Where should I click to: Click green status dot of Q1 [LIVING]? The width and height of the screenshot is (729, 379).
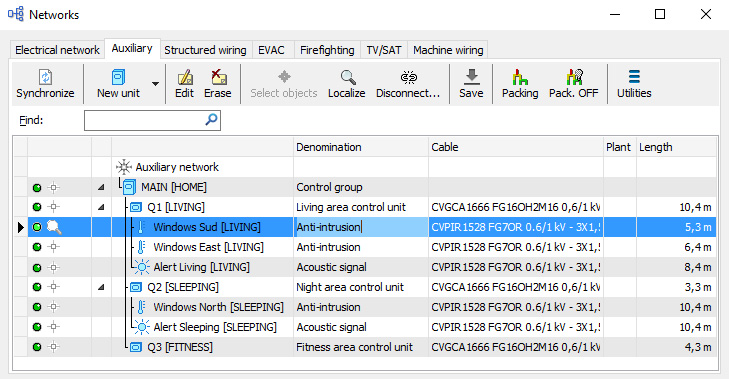click(37, 207)
